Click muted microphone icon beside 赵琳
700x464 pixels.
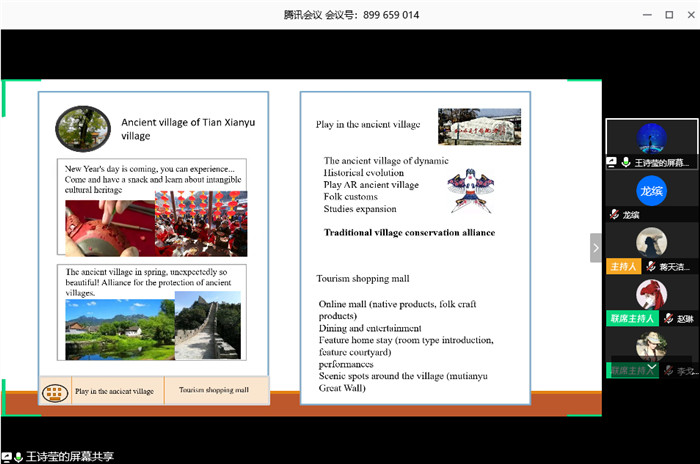click(x=667, y=320)
